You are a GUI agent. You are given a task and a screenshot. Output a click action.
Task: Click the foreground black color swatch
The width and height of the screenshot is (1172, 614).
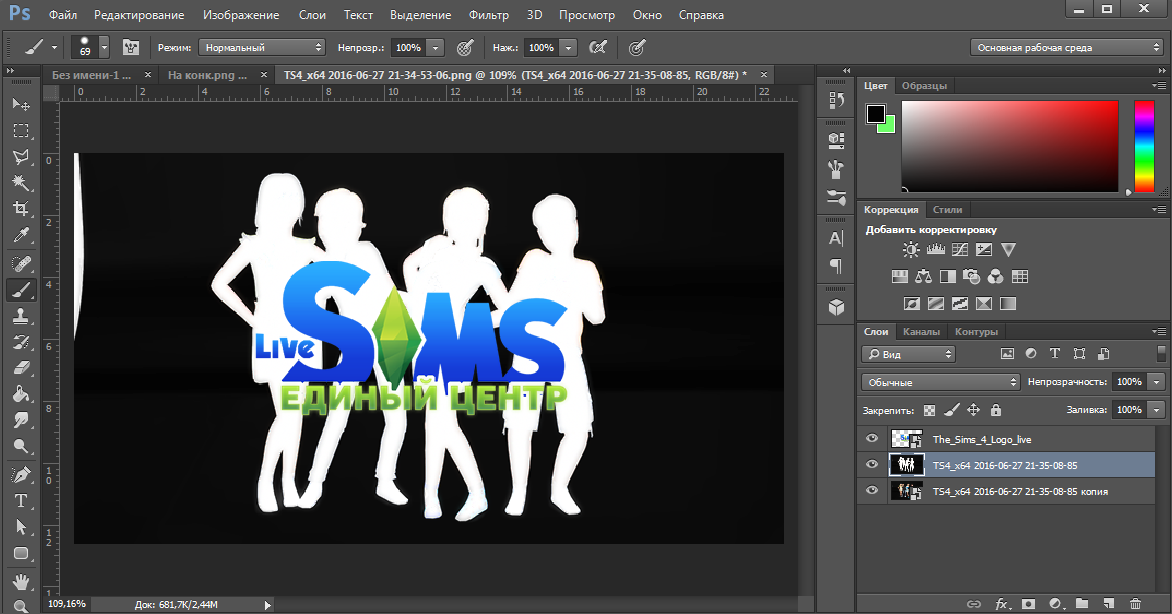point(875,114)
